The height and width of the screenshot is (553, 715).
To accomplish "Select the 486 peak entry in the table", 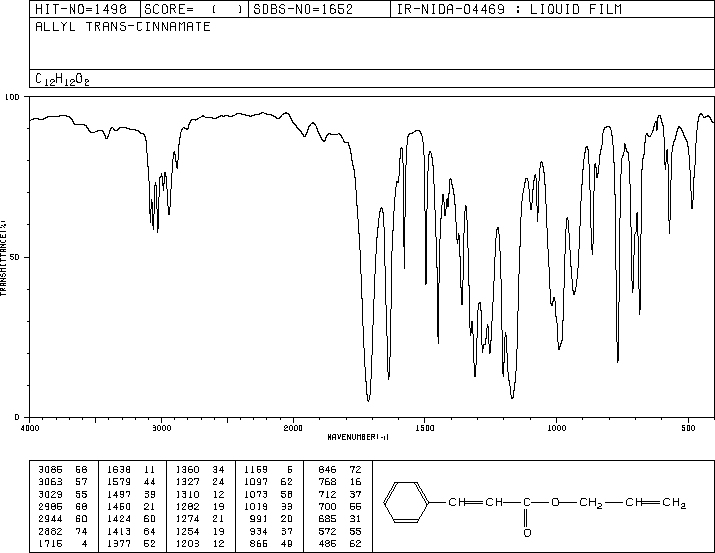I will pos(340,543).
